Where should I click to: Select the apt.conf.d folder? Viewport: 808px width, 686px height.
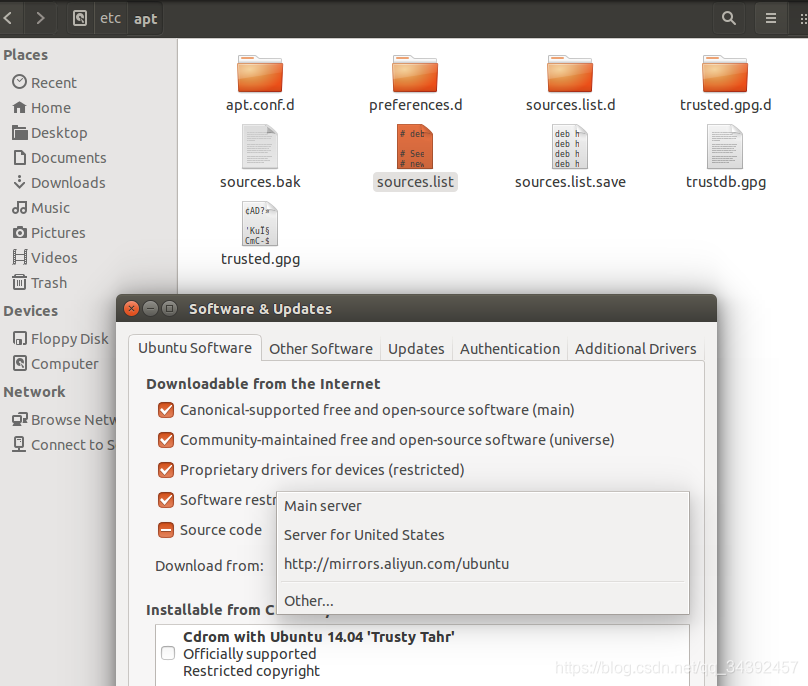260,84
